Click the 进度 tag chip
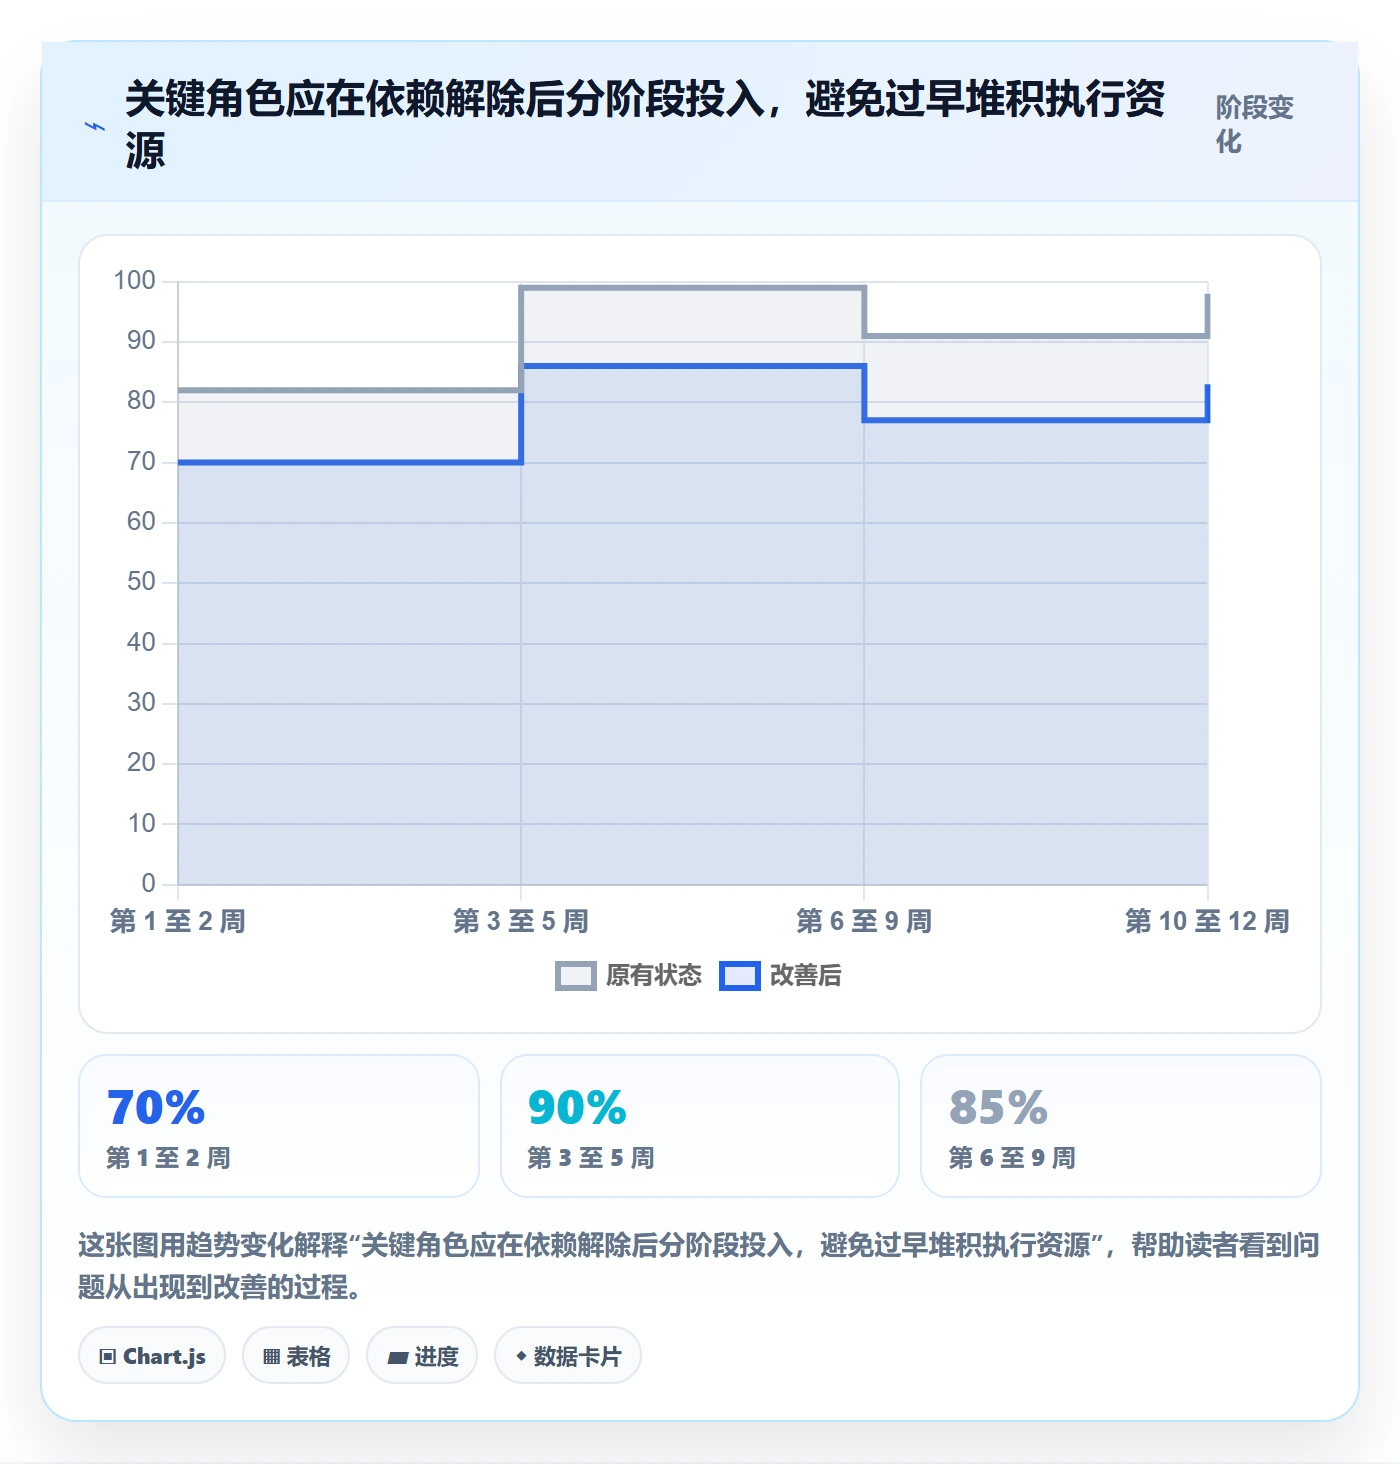Image resolution: width=1400 pixels, height=1464 pixels. pyautogui.click(x=422, y=1356)
